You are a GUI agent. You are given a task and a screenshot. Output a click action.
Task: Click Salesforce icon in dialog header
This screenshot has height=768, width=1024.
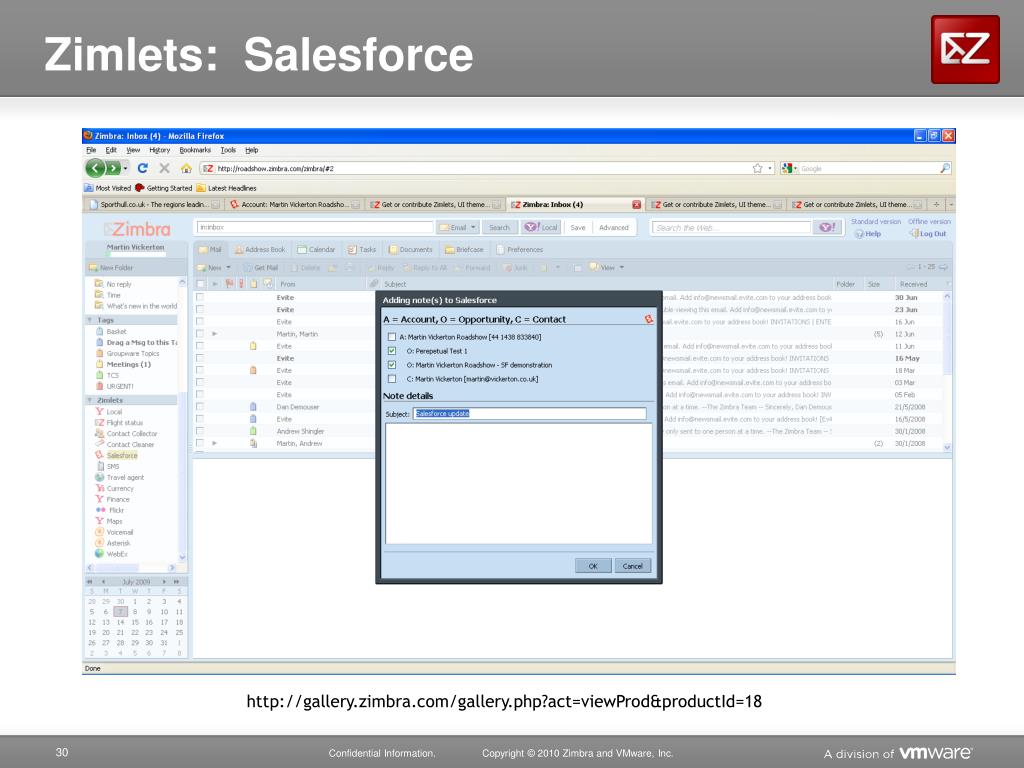click(x=648, y=319)
